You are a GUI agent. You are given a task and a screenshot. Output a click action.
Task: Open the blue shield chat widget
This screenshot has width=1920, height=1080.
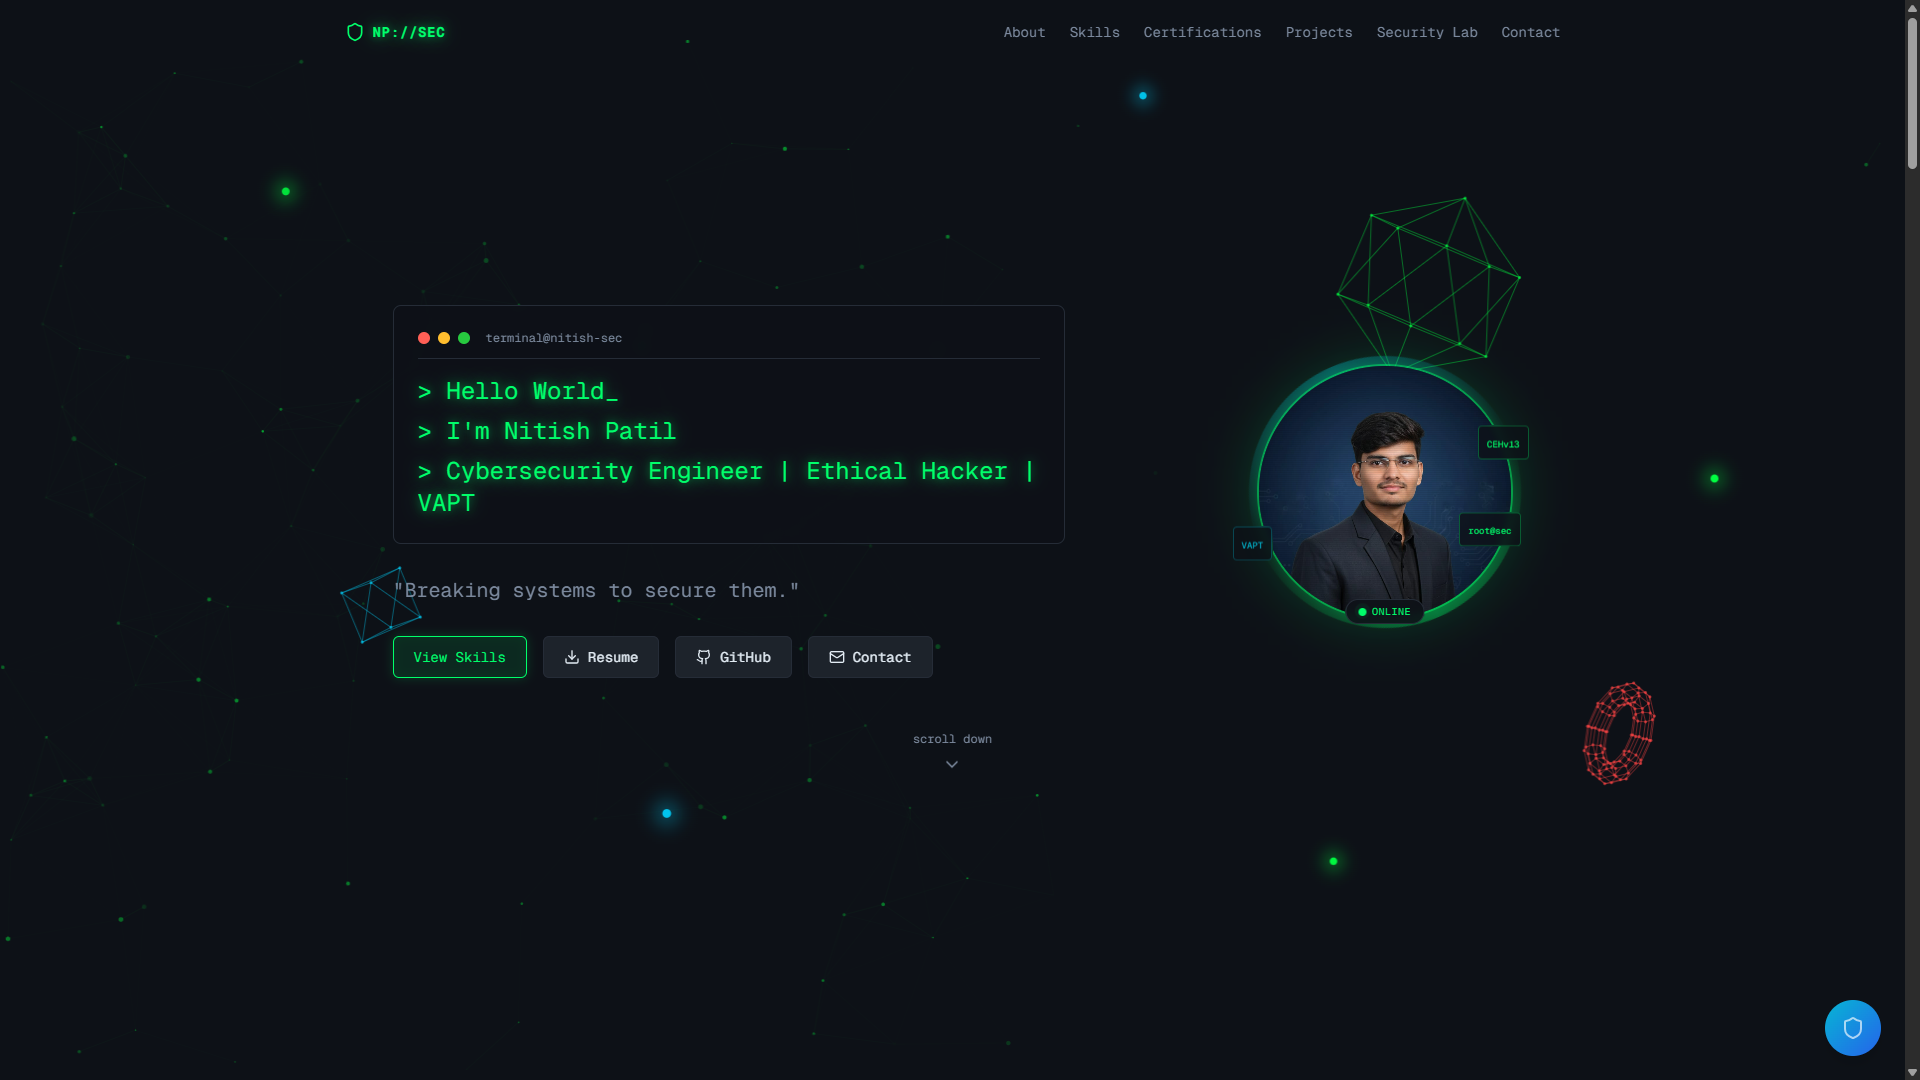tap(1852, 1027)
